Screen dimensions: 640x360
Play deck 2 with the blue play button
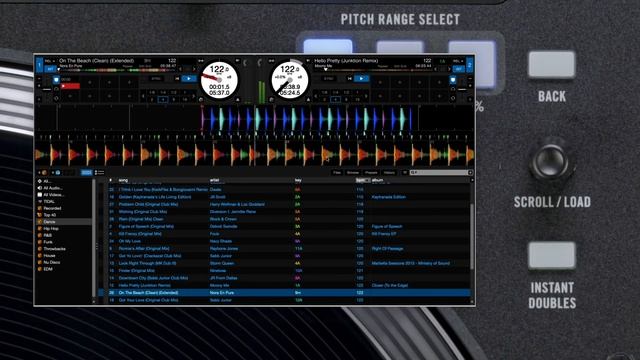[362, 78]
